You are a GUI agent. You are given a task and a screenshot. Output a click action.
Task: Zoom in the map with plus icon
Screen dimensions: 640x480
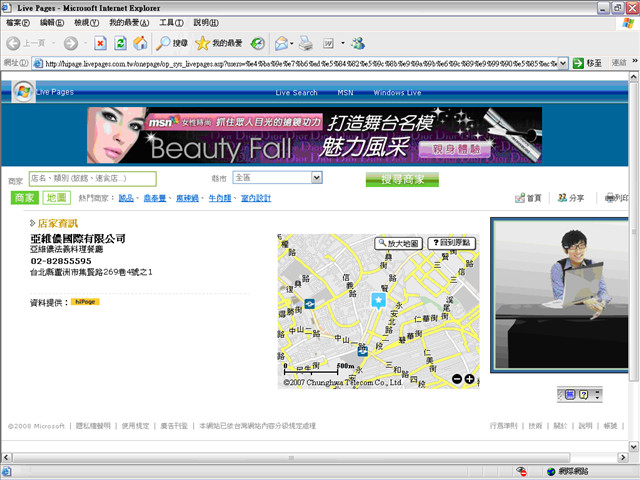[x=470, y=379]
